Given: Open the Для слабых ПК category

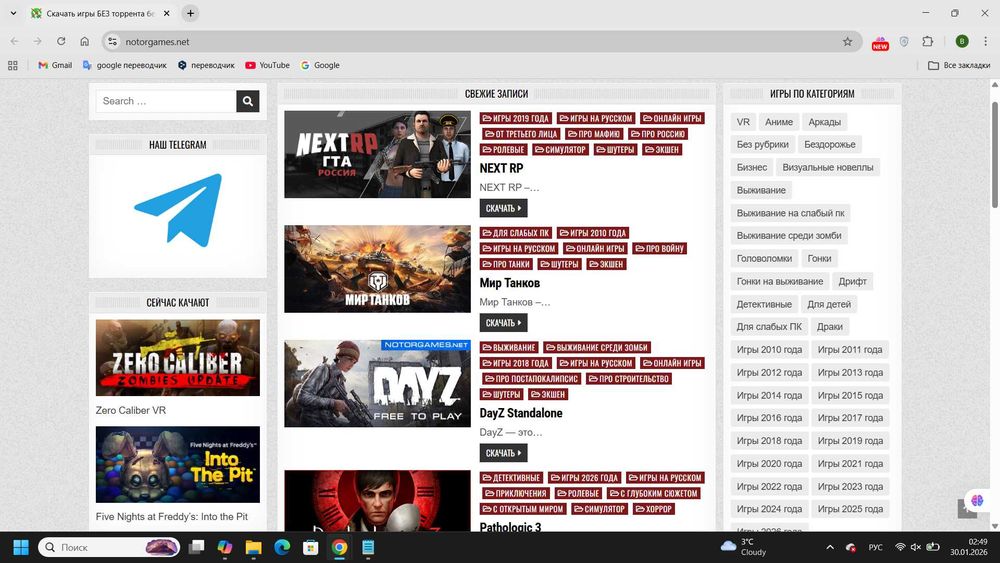Looking at the screenshot, I should pos(769,326).
